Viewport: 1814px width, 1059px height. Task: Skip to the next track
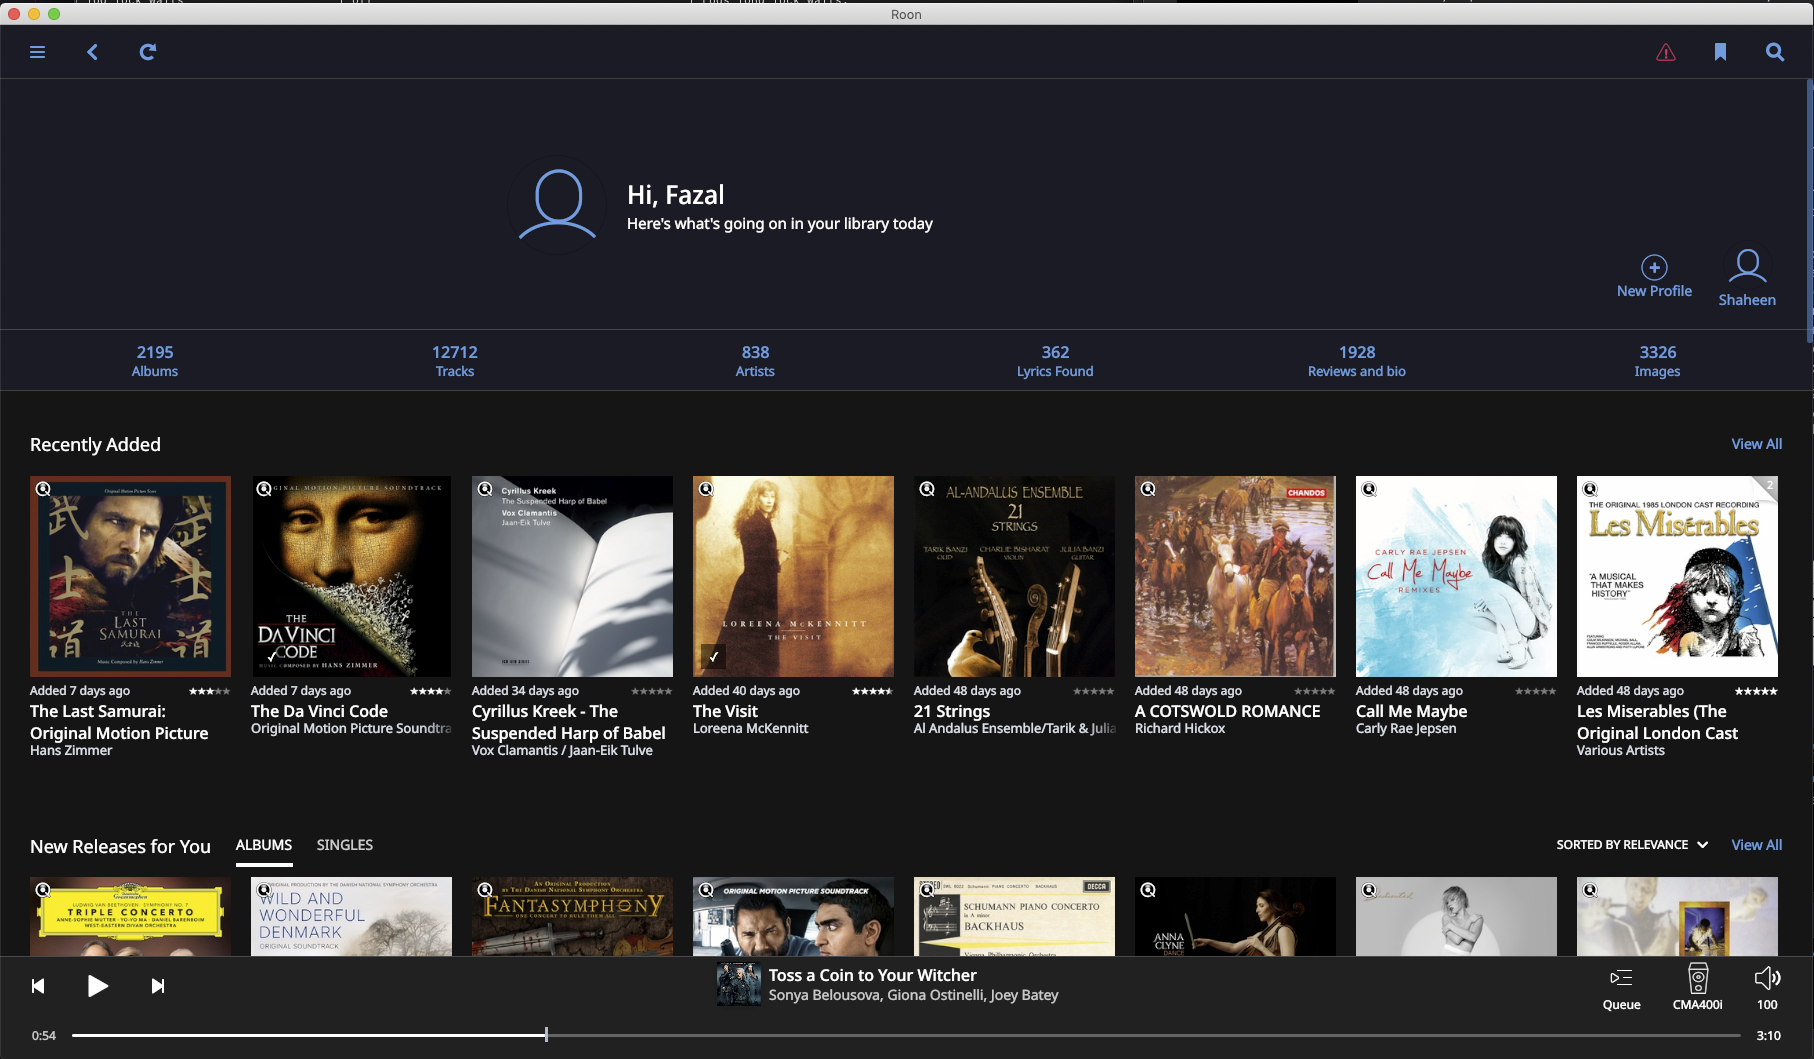(158, 986)
